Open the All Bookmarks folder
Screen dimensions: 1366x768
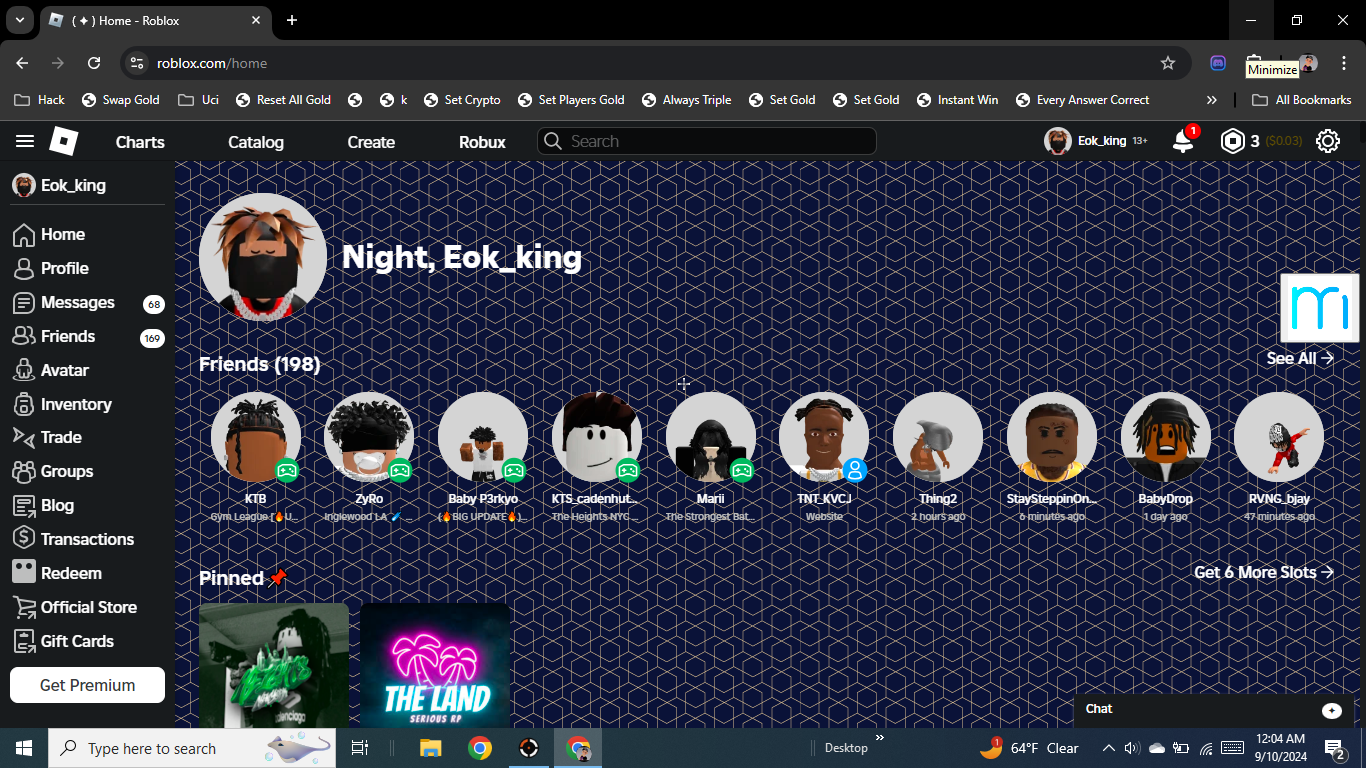[1302, 100]
